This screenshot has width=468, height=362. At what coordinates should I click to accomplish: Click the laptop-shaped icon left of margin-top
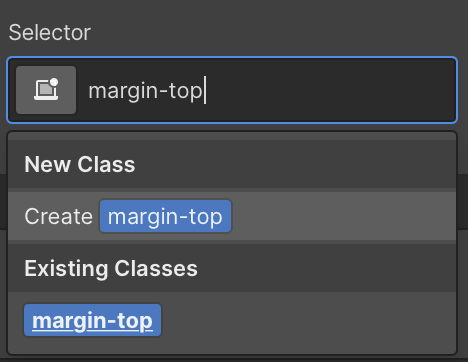coord(46,90)
